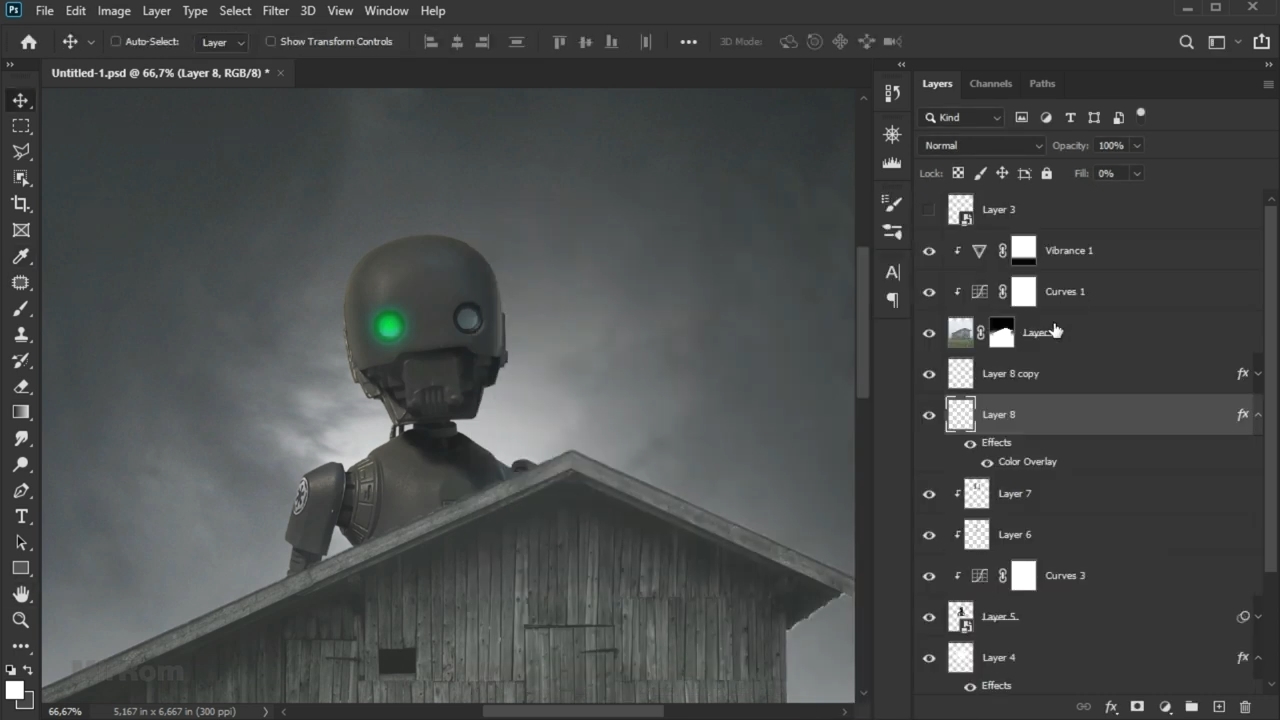The image size is (1280, 720).
Task: Hide the Layer 8 copy layer
Action: 929,374
